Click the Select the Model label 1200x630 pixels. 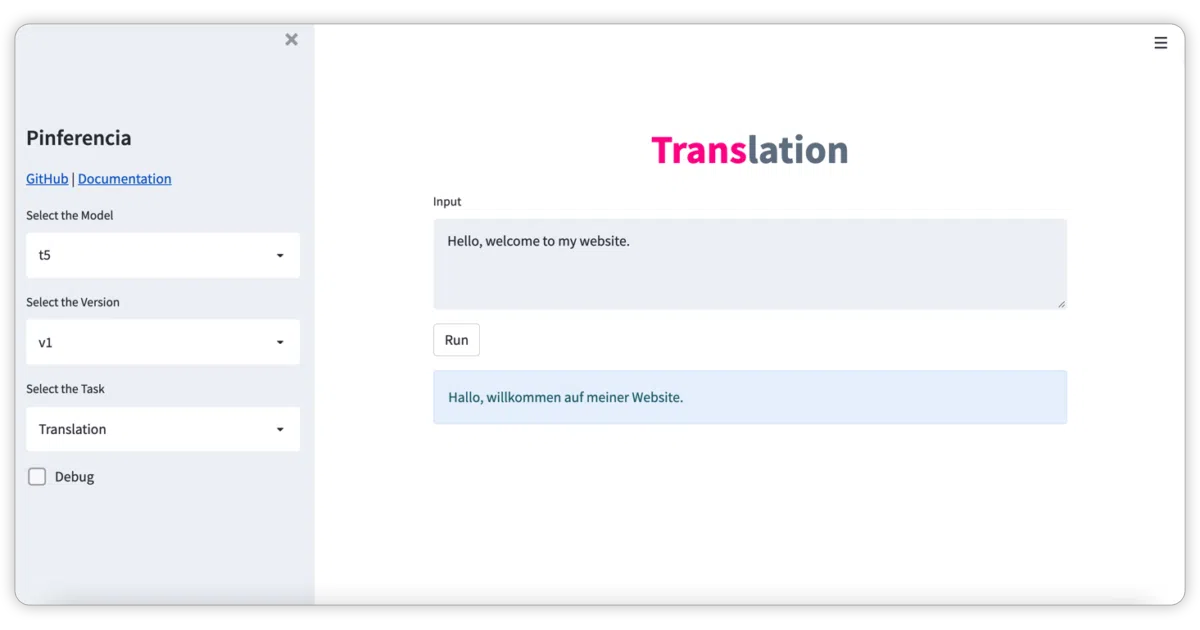point(70,215)
